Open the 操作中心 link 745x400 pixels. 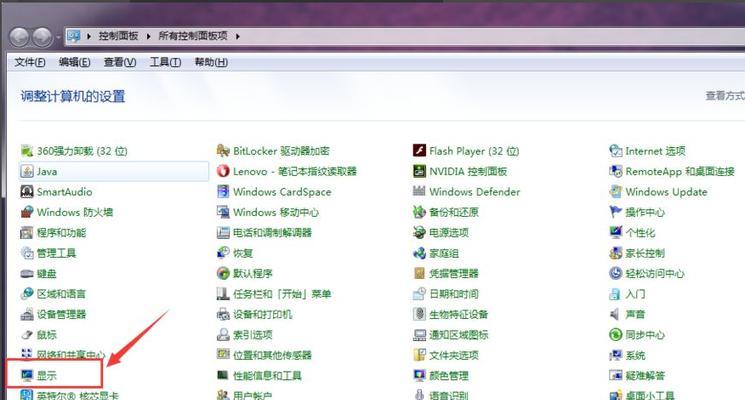pyautogui.click(x=645, y=212)
